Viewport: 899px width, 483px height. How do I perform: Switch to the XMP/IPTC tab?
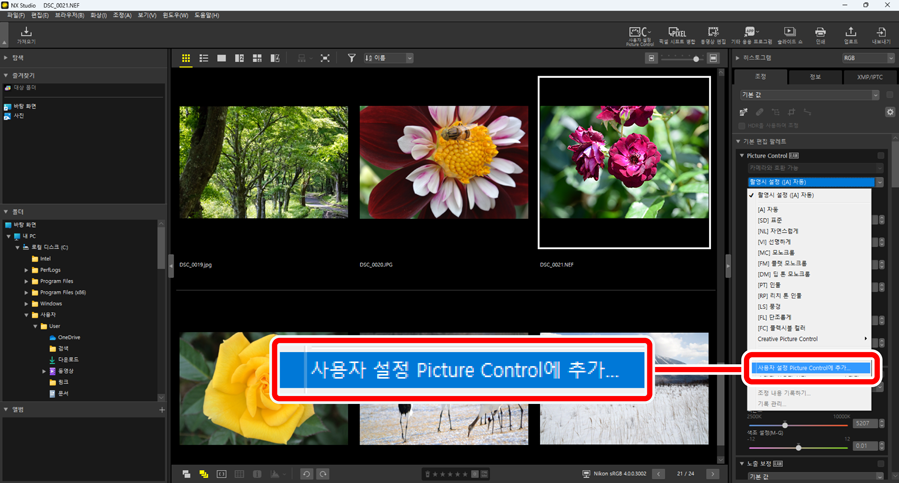870,76
